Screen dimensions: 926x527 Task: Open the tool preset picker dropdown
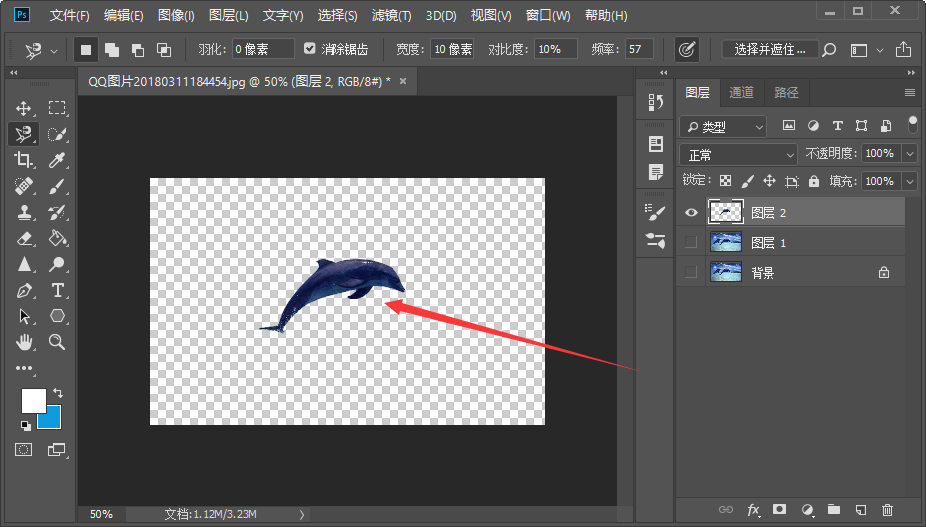tap(54, 51)
